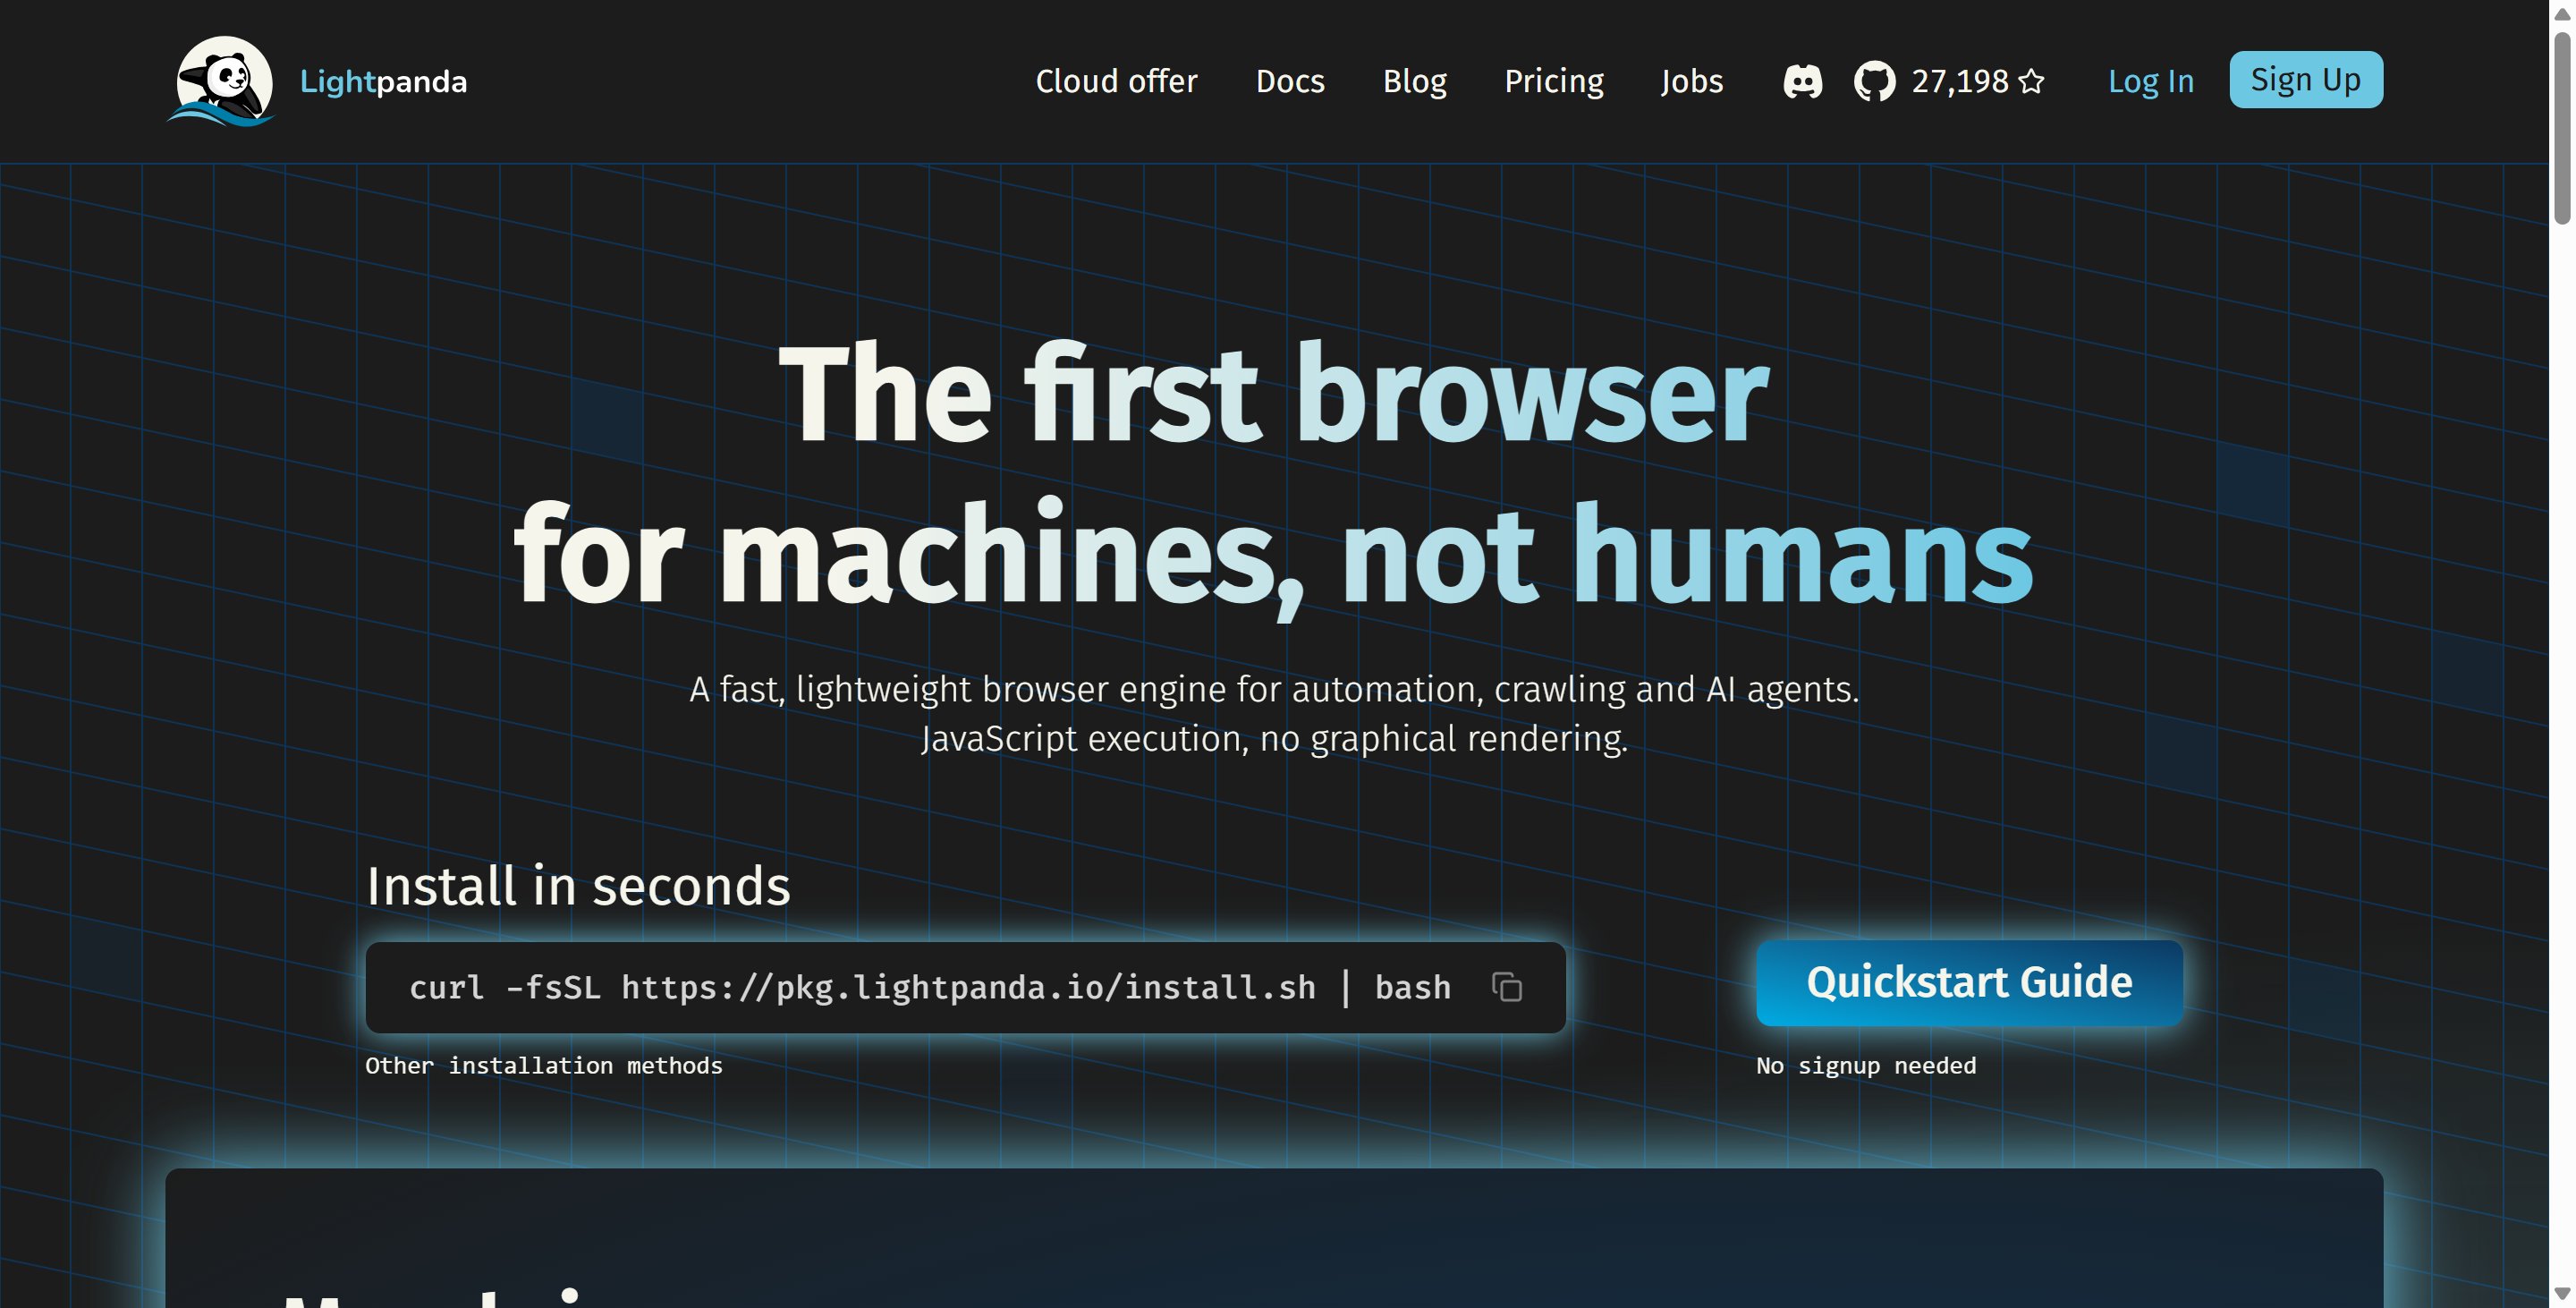
Task: Click the Log In link
Action: (x=2150, y=81)
